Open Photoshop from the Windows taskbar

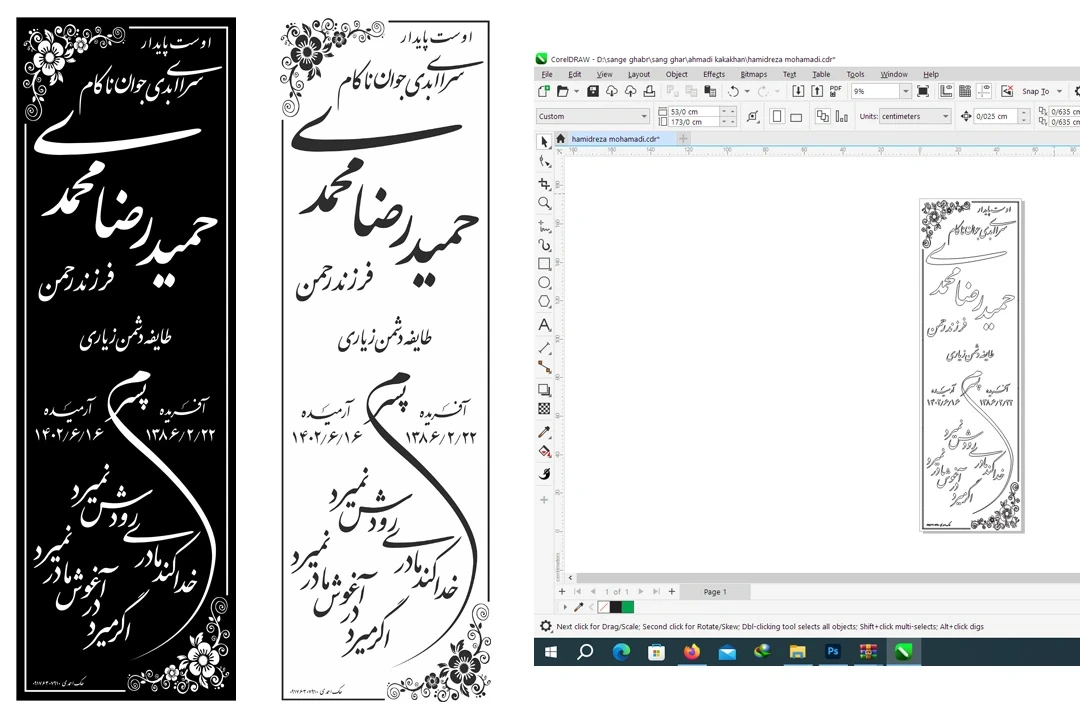tap(832, 652)
